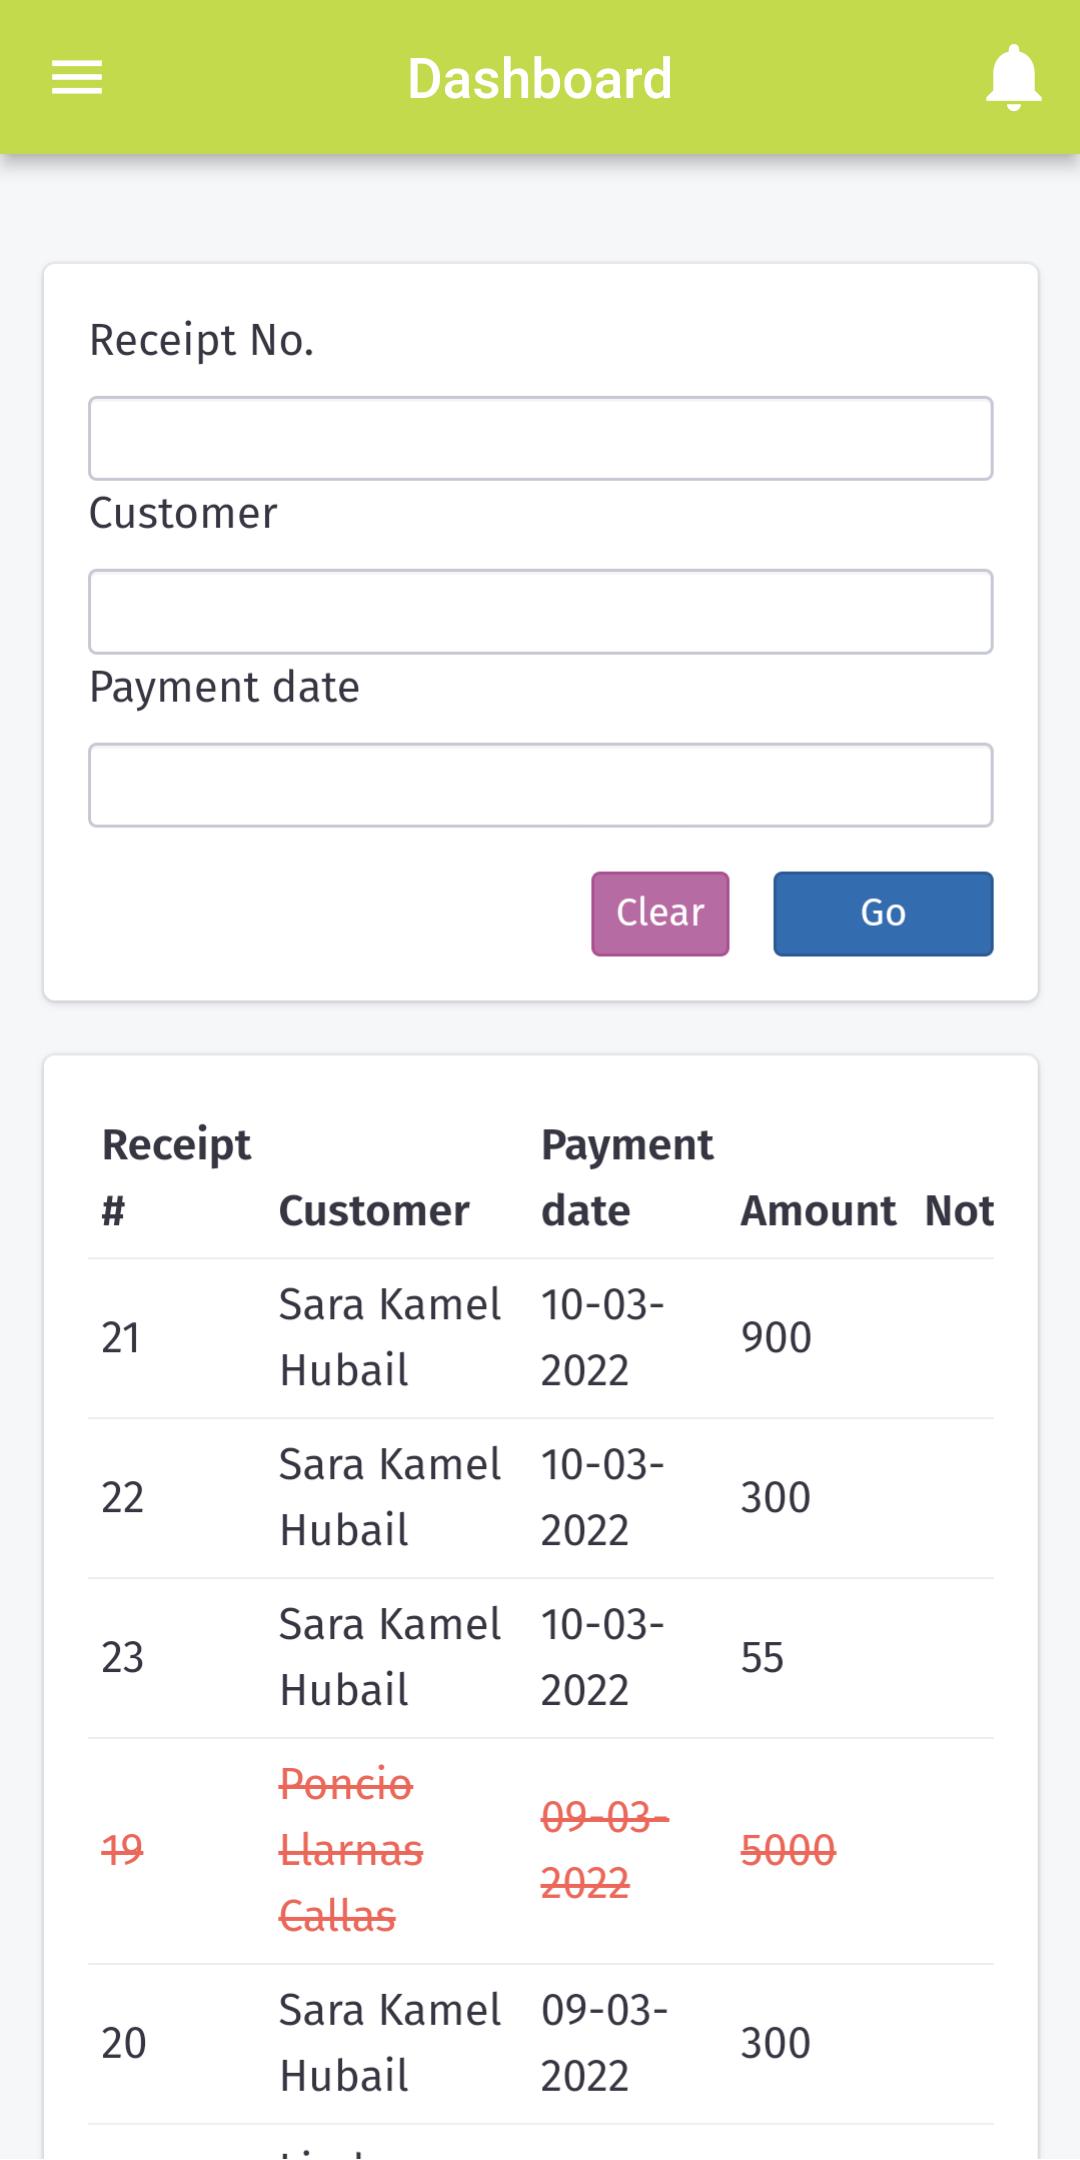Focus the Customer input field
1080x2160 pixels.
[x=541, y=612]
